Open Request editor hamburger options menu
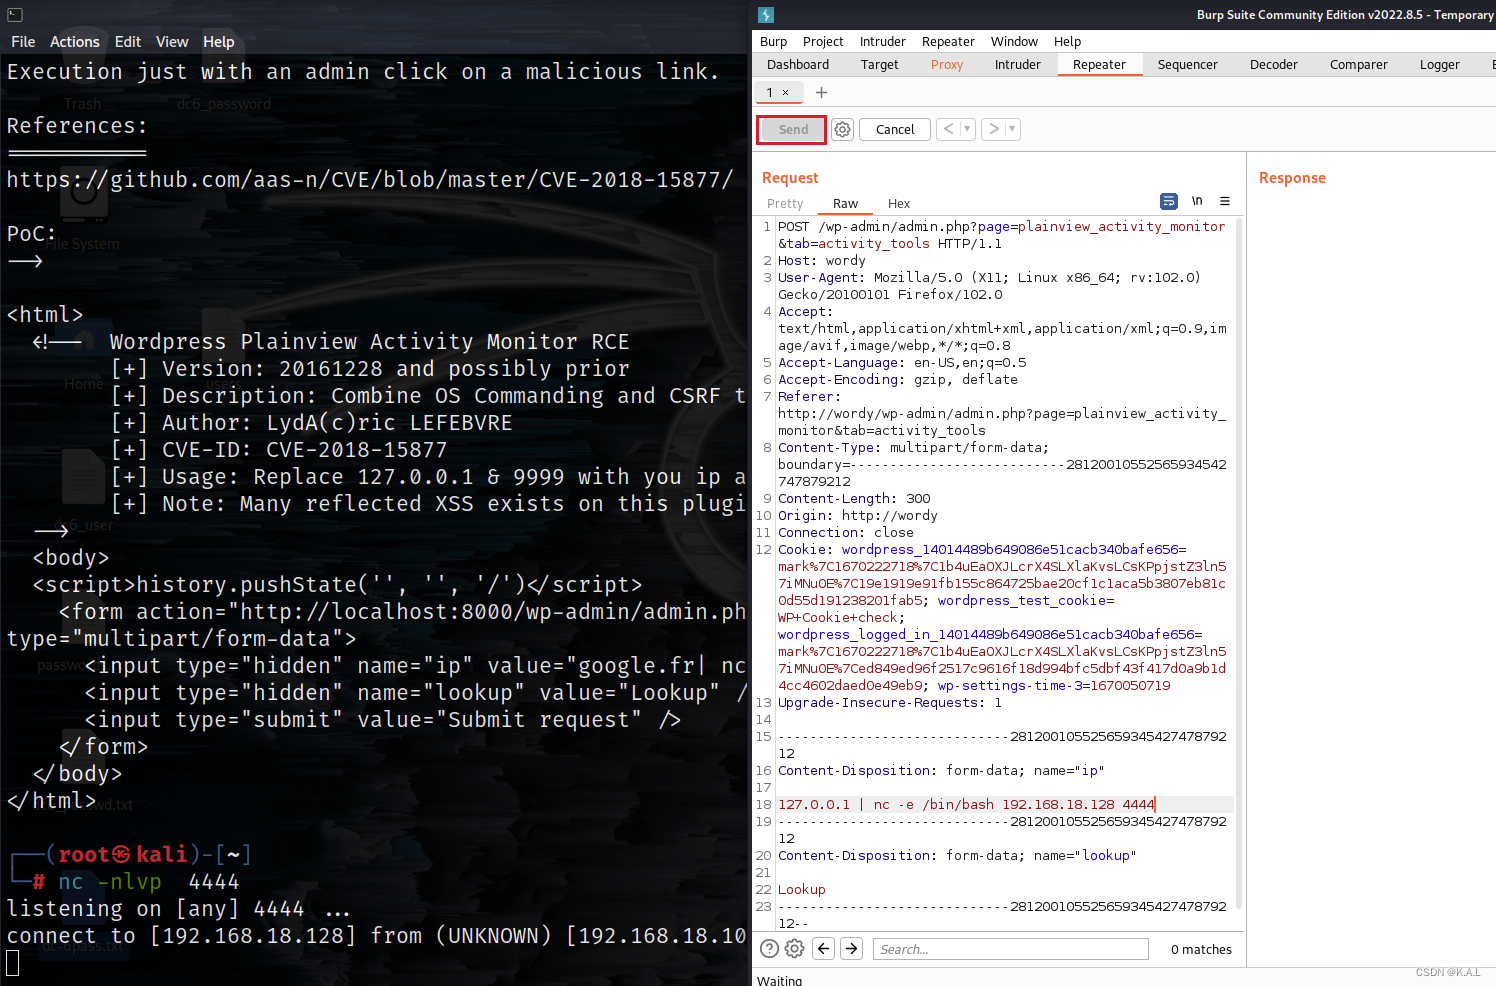This screenshot has width=1496, height=986. [x=1225, y=201]
